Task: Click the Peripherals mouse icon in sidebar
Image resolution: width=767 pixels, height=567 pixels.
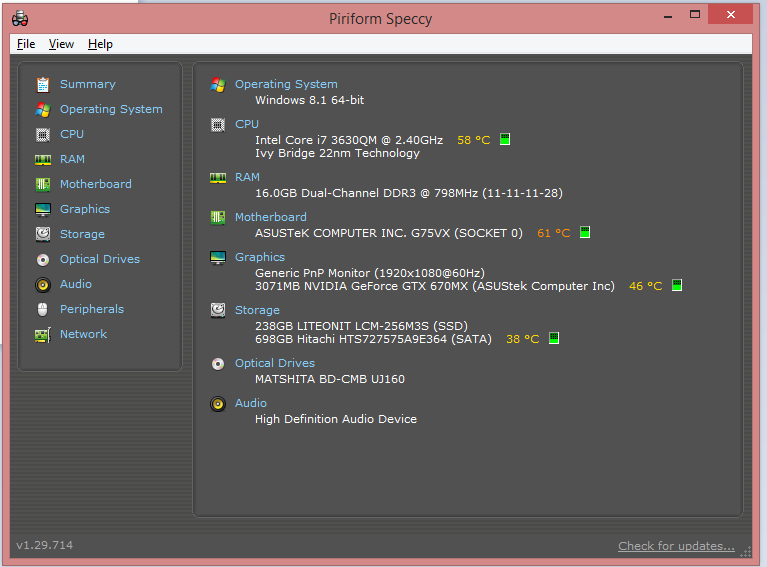Action: pos(43,310)
